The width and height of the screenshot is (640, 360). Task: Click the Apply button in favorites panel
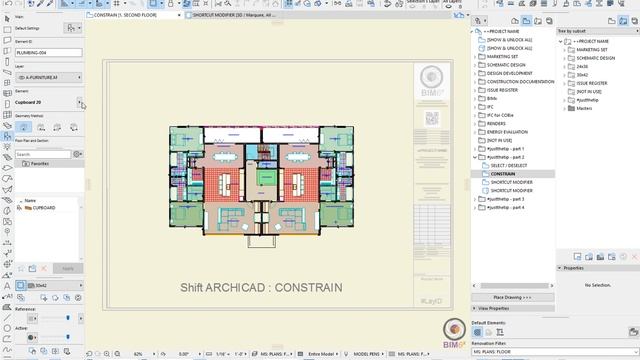point(68,269)
